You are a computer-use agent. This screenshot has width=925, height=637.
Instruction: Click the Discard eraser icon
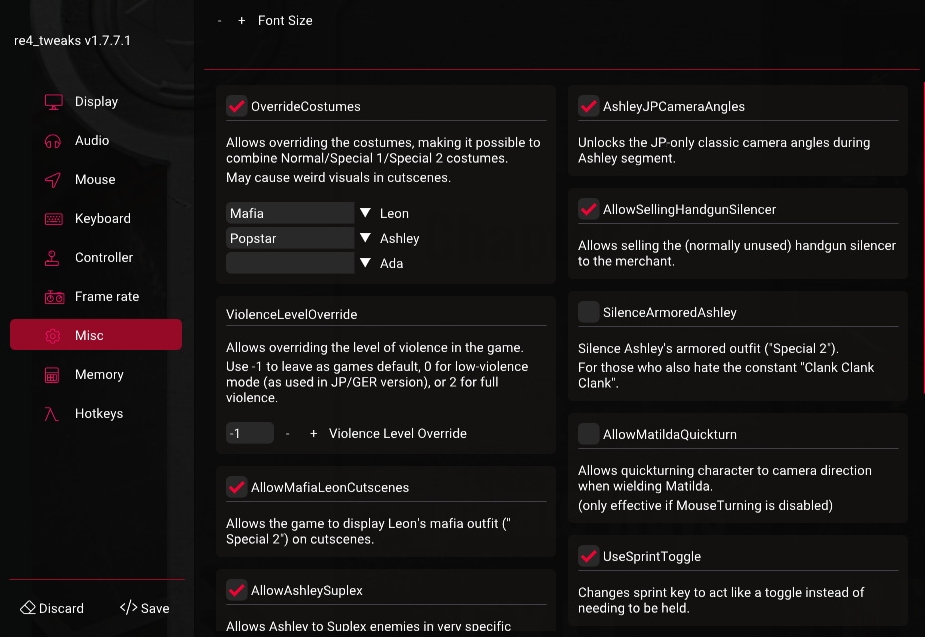[28, 608]
